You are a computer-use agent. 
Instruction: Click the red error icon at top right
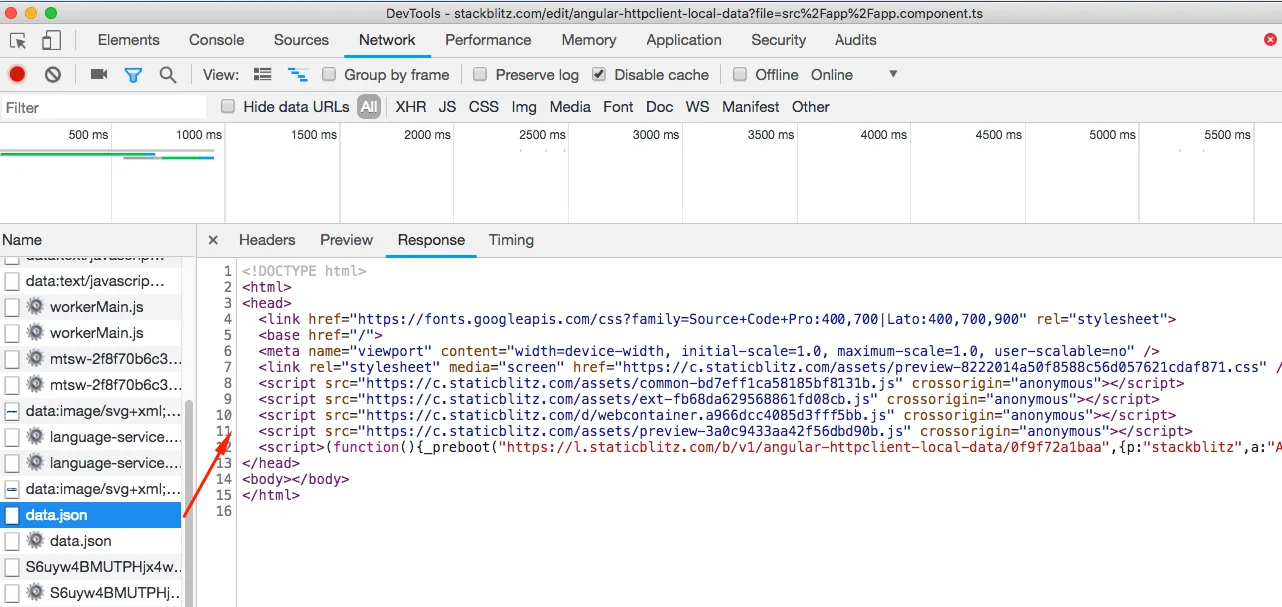coord(1271,40)
